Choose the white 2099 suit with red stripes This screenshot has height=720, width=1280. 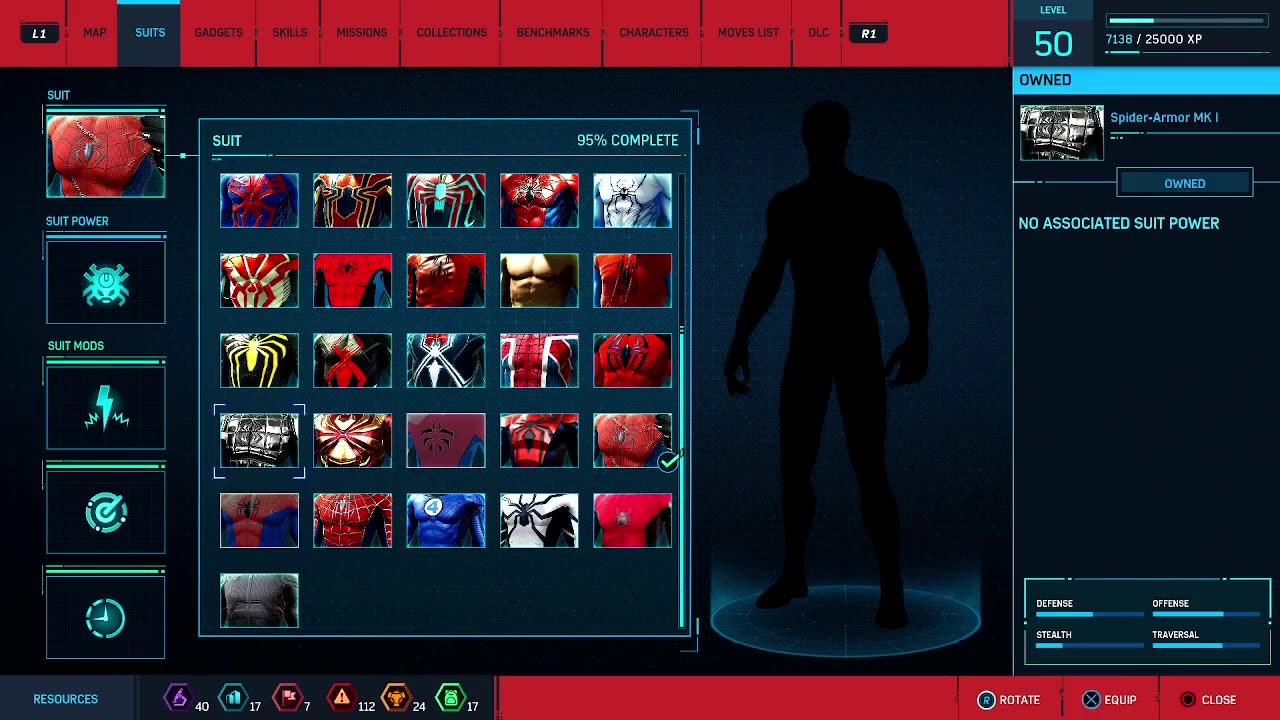259,280
